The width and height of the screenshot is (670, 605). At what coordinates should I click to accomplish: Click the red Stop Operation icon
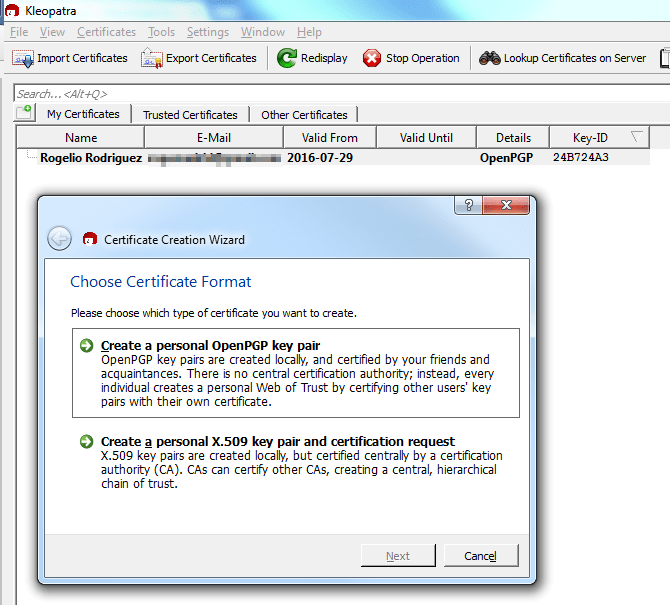(372, 58)
